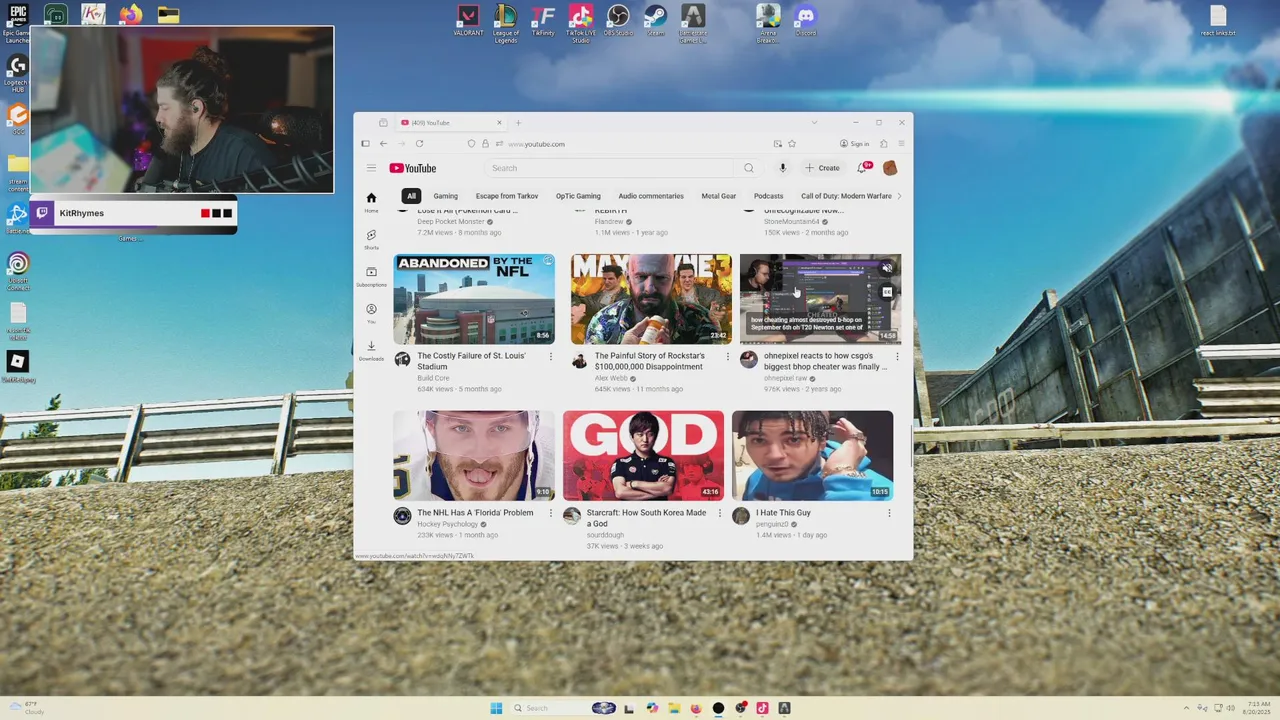Select the Metal Gear chip
Screen dimensions: 1280x720
pyautogui.click(x=719, y=196)
